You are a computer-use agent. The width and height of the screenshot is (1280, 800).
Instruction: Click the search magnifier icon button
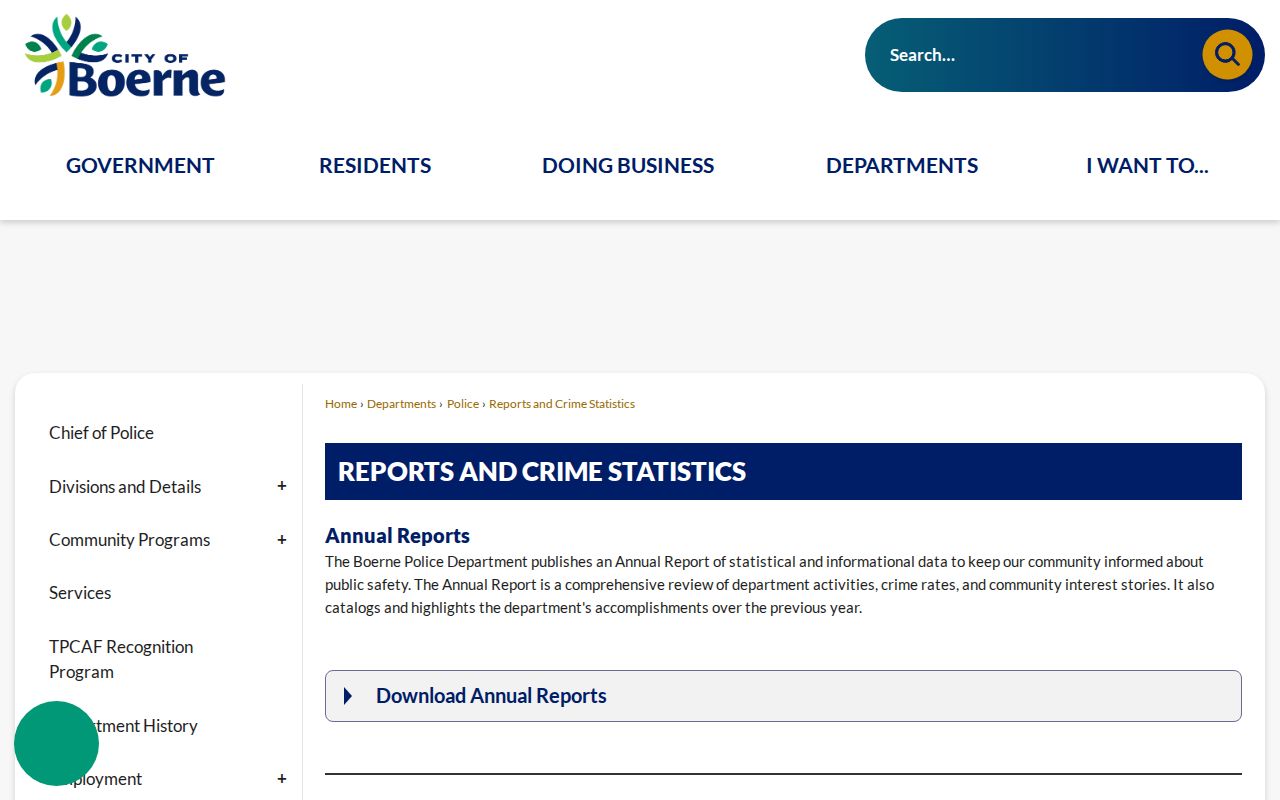(1227, 55)
